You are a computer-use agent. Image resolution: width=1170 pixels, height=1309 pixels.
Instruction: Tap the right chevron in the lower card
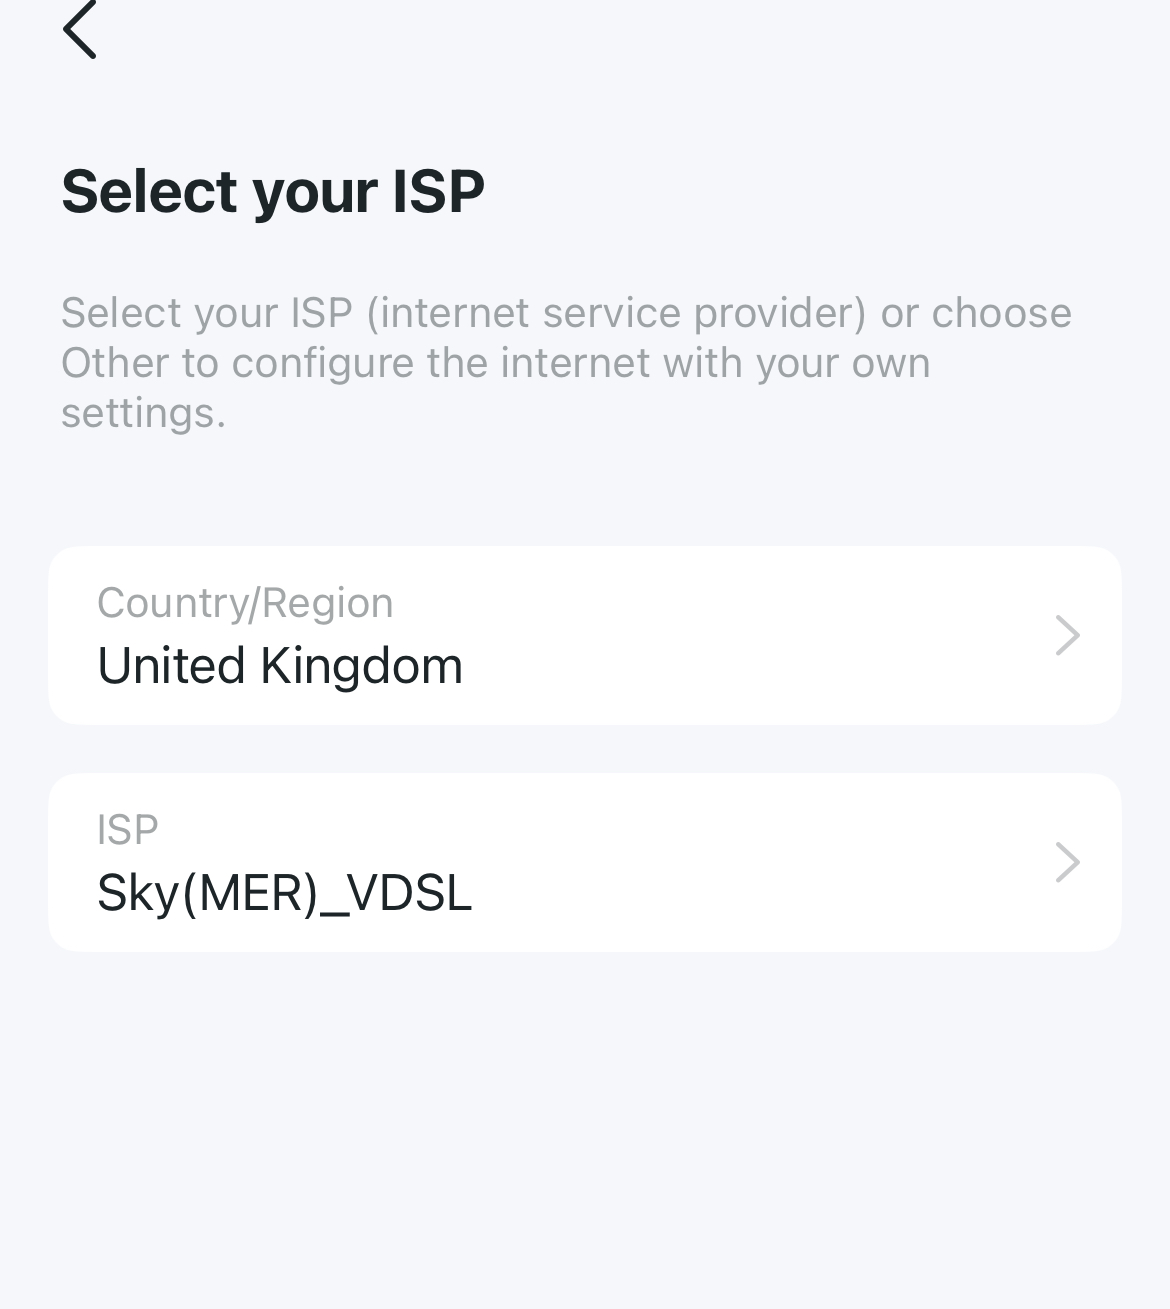tap(1067, 862)
